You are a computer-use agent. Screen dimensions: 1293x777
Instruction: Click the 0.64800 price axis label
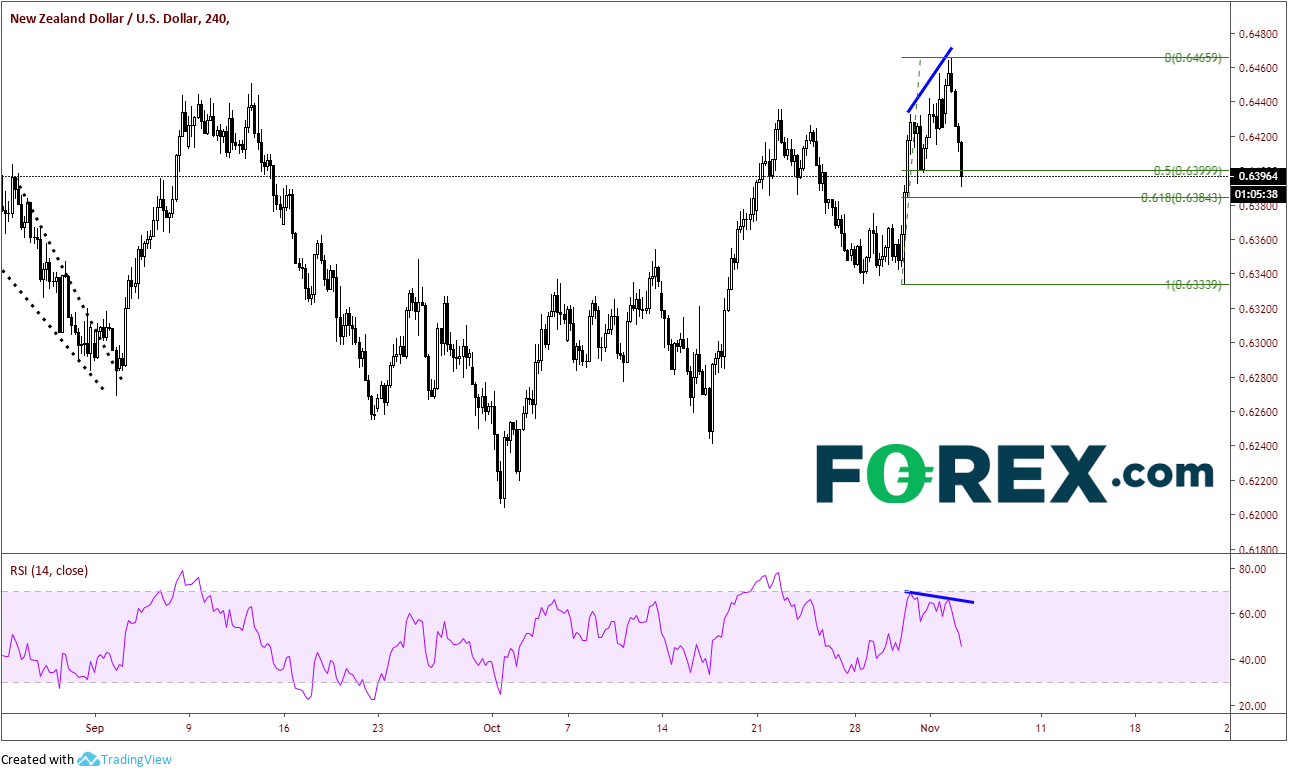[x=1256, y=34]
